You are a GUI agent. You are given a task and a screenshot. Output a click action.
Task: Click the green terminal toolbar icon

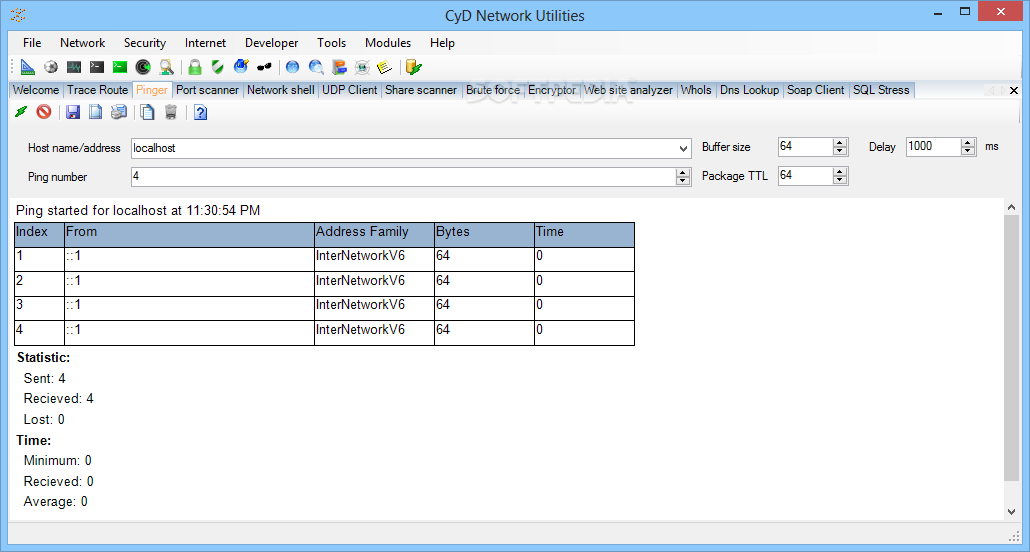(x=120, y=66)
